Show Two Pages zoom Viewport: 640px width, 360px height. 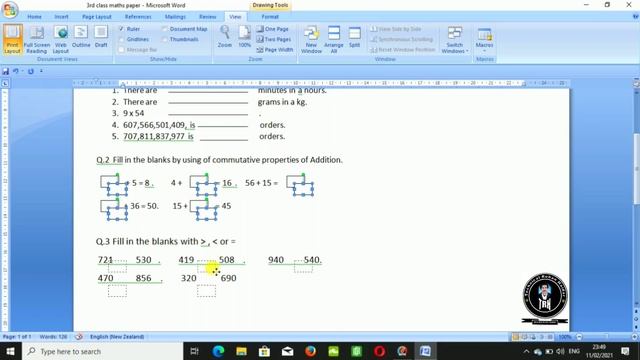(x=273, y=39)
